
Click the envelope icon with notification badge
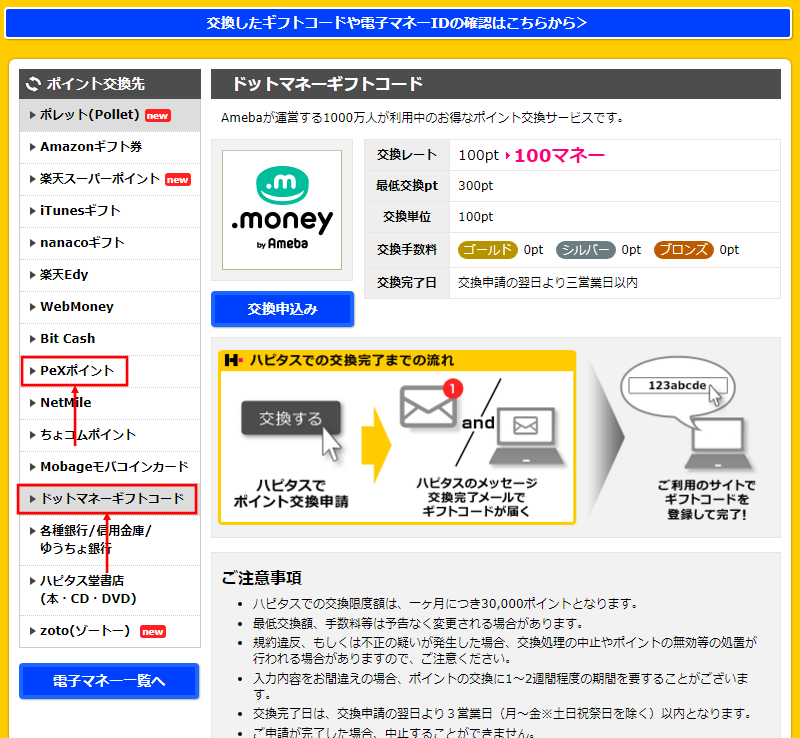point(430,404)
